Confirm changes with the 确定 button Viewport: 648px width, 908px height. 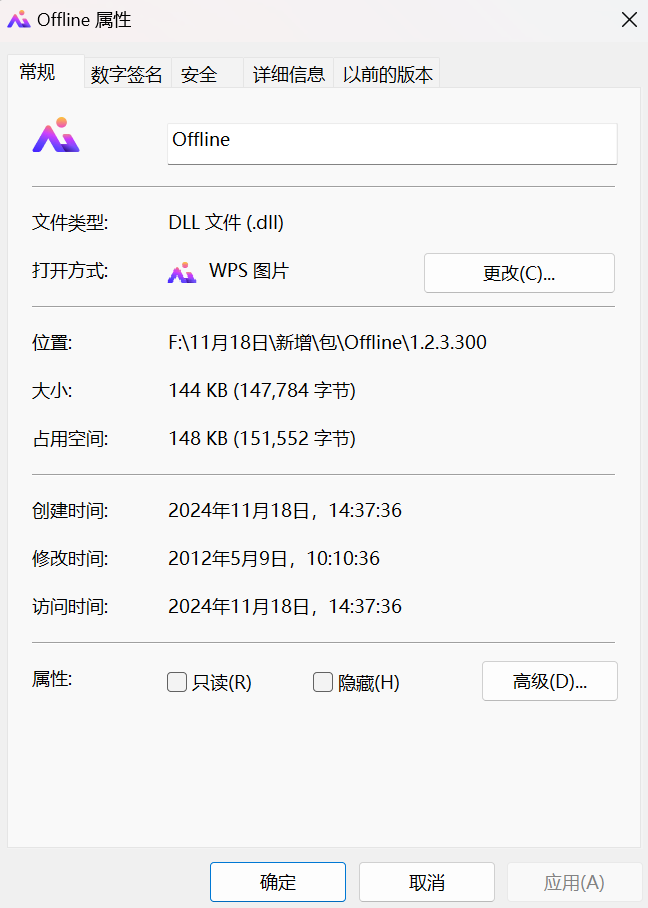277,881
